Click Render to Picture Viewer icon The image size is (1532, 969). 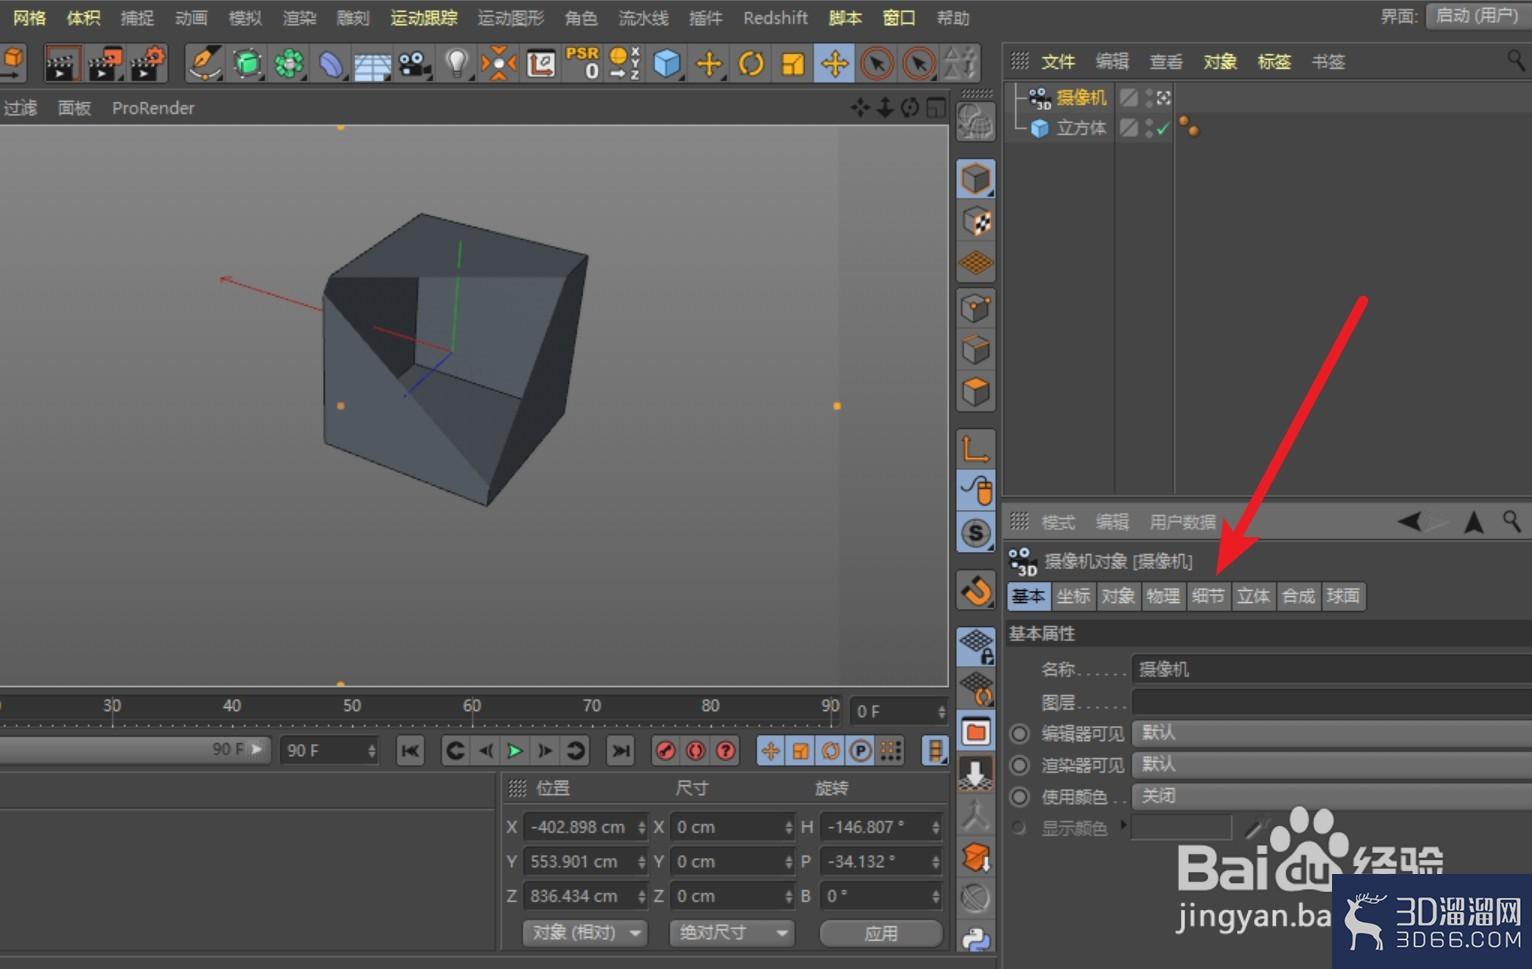click(x=104, y=64)
